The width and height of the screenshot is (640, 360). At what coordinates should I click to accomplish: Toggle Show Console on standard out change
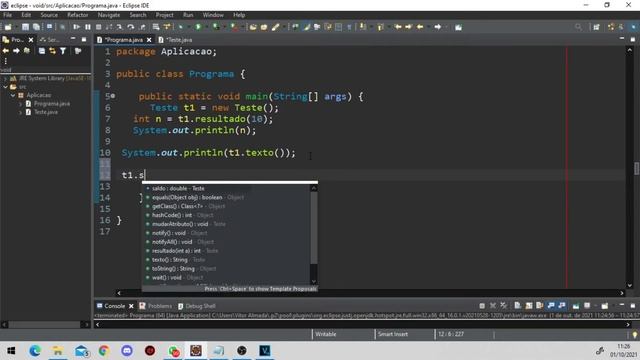551,305
